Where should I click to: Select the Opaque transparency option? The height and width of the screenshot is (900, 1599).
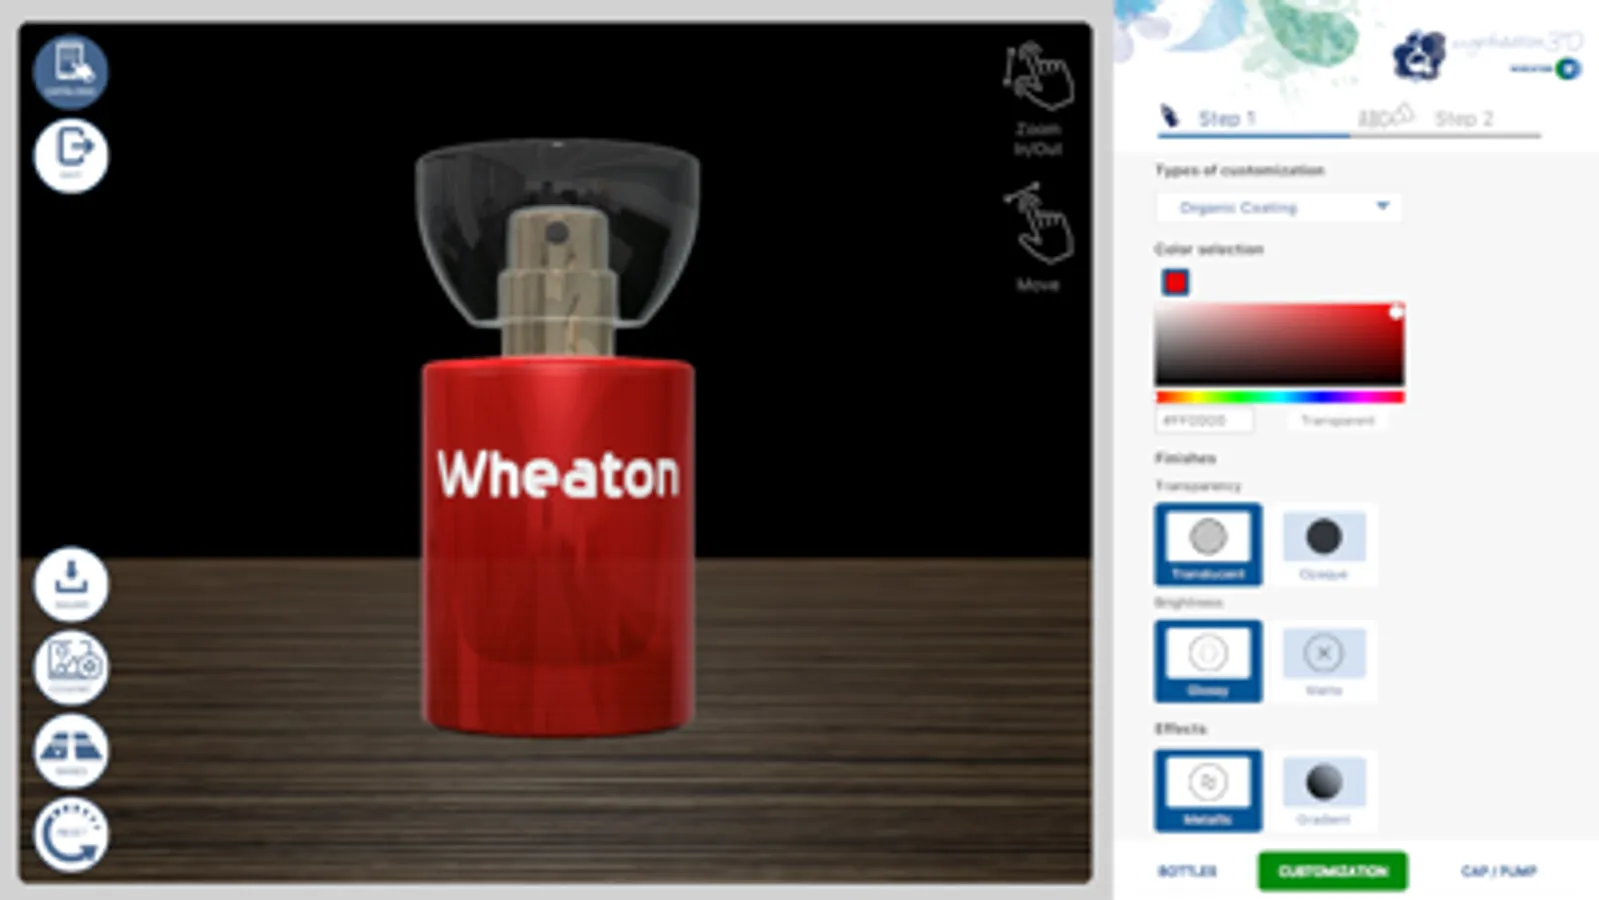tap(1323, 544)
